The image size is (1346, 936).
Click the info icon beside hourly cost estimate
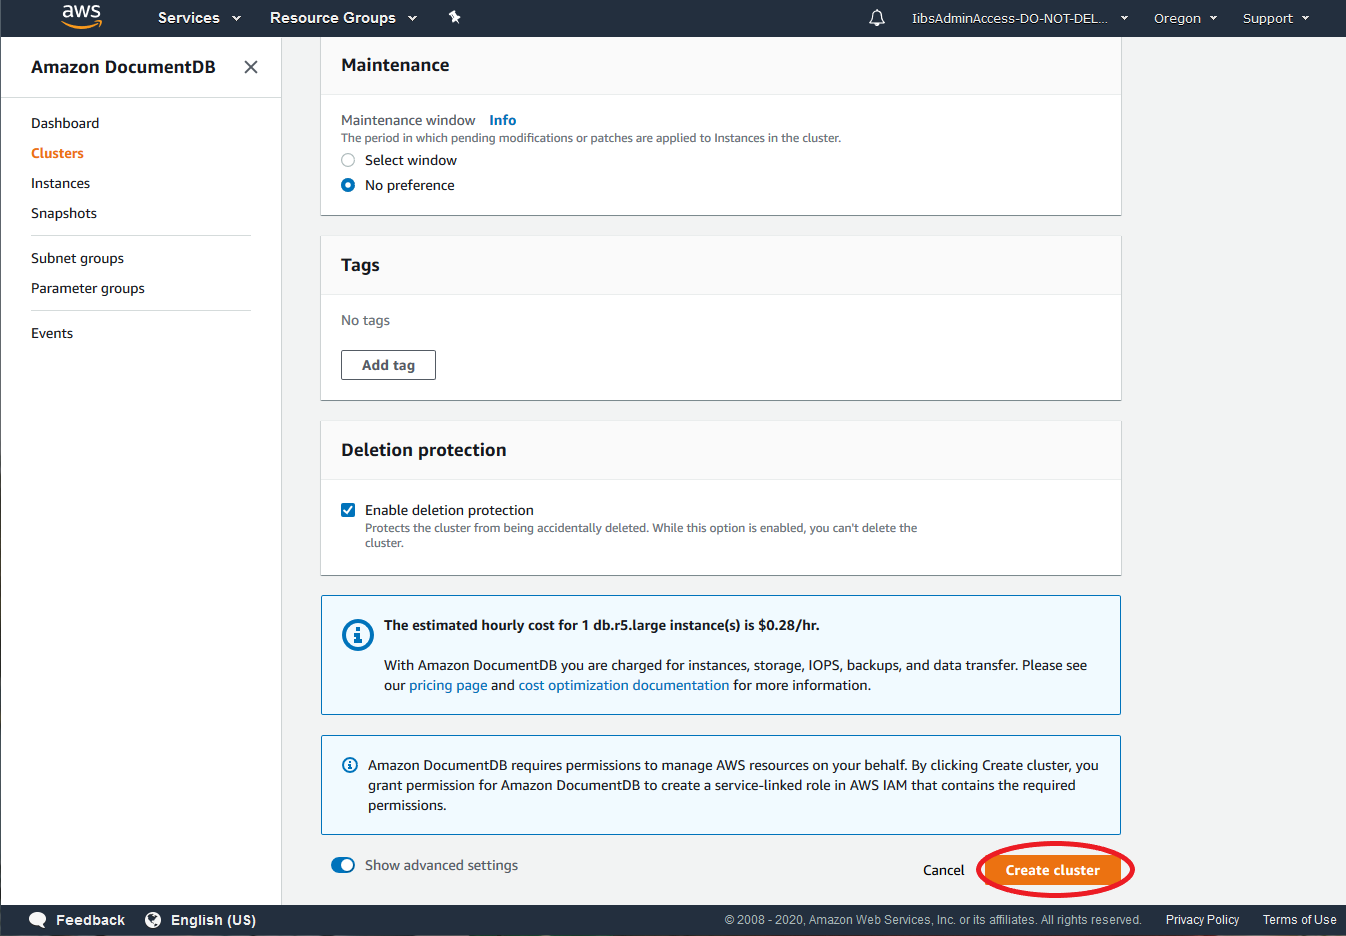(x=357, y=635)
